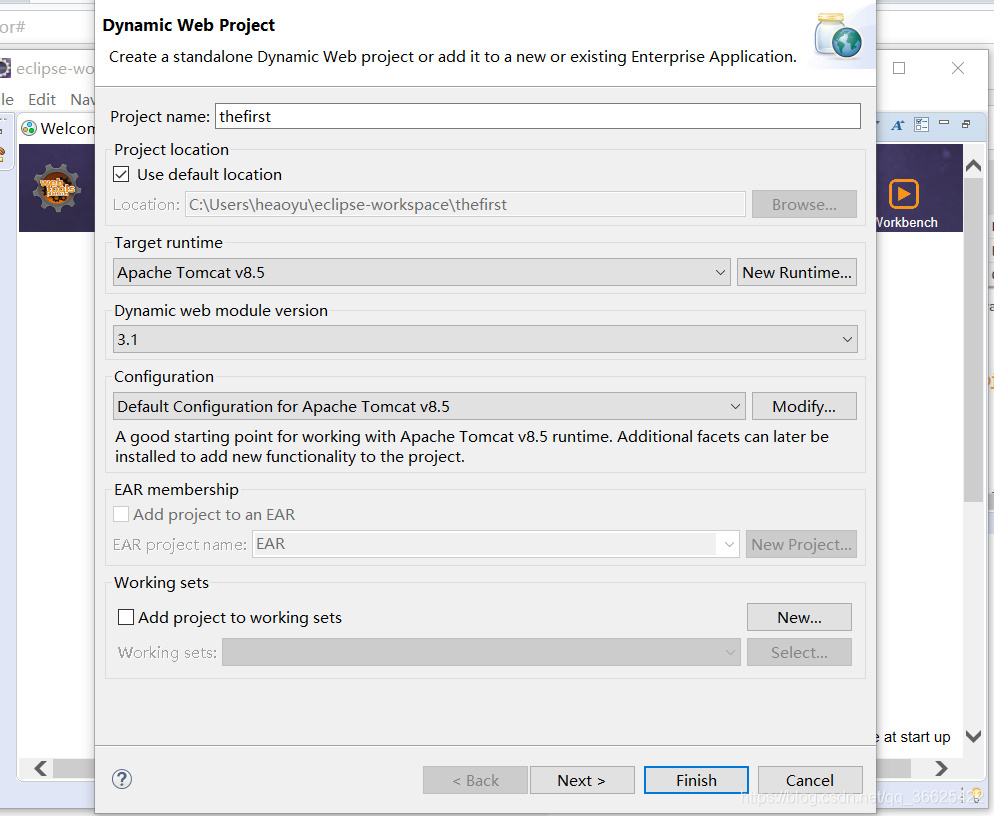Click scroll right arrow in Eclipse window

point(941,768)
